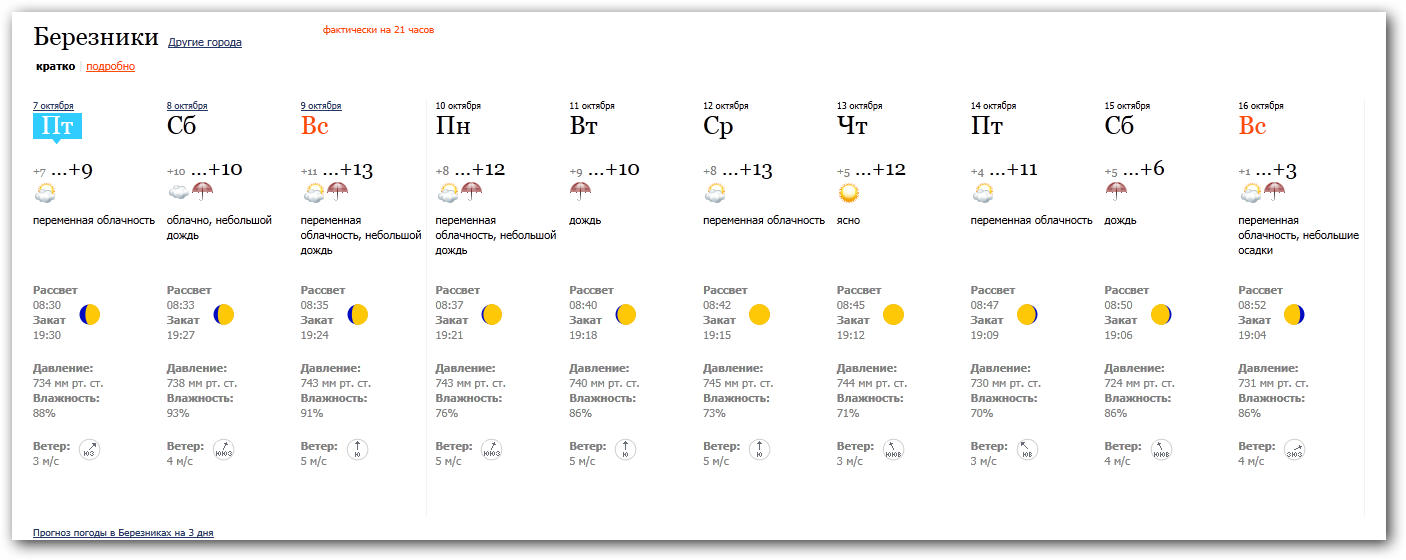The width and height of the screenshot is (1406, 560).
Task: Click the full moon icon for 12 октября
Action: click(x=760, y=315)
